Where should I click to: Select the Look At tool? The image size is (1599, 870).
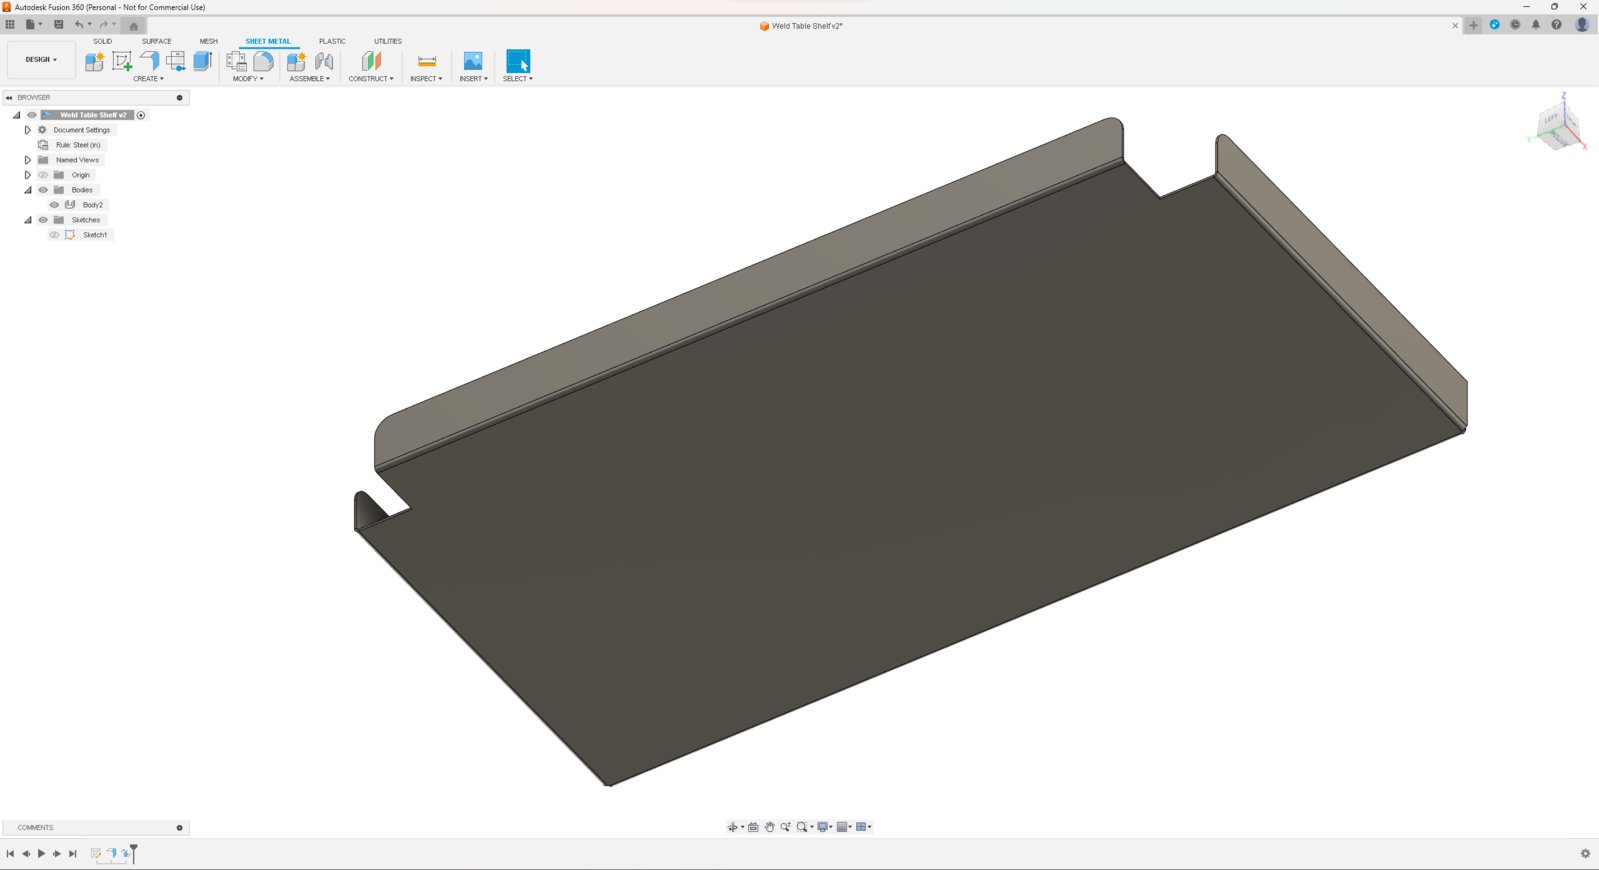tap(753, 827)
